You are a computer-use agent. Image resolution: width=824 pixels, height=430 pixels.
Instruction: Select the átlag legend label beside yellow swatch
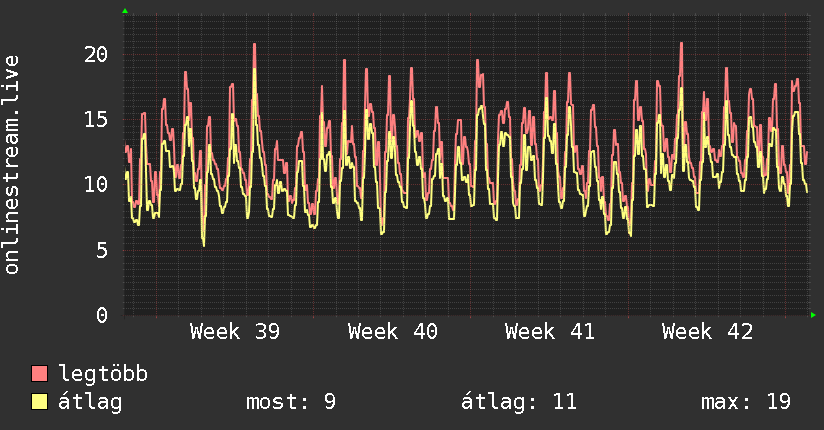click(x=90, y=402)
